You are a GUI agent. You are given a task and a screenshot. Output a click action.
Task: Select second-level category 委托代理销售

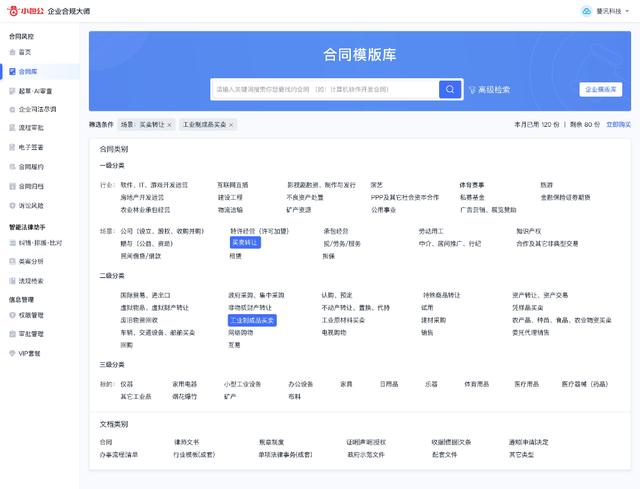coord(531,333)
